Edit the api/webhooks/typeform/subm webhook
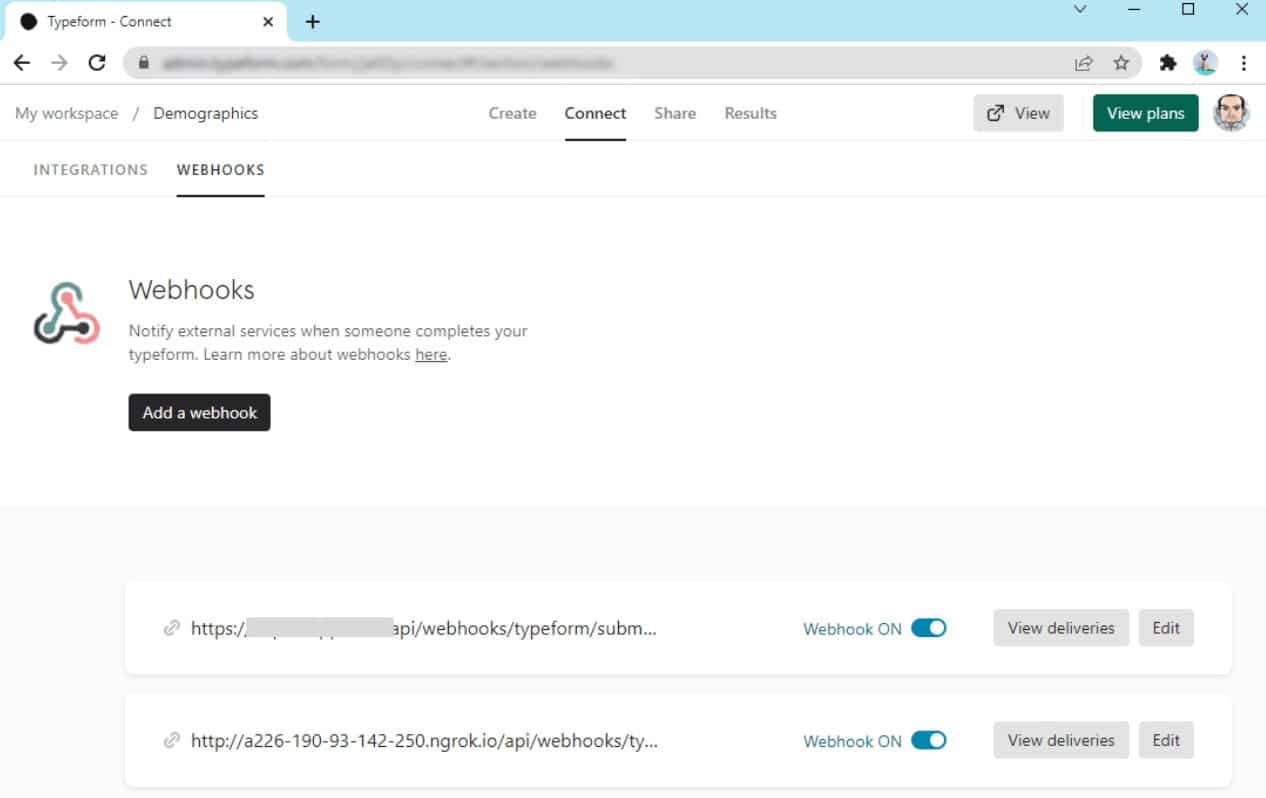This screenshot has height=798, width=1266. 1166,628
